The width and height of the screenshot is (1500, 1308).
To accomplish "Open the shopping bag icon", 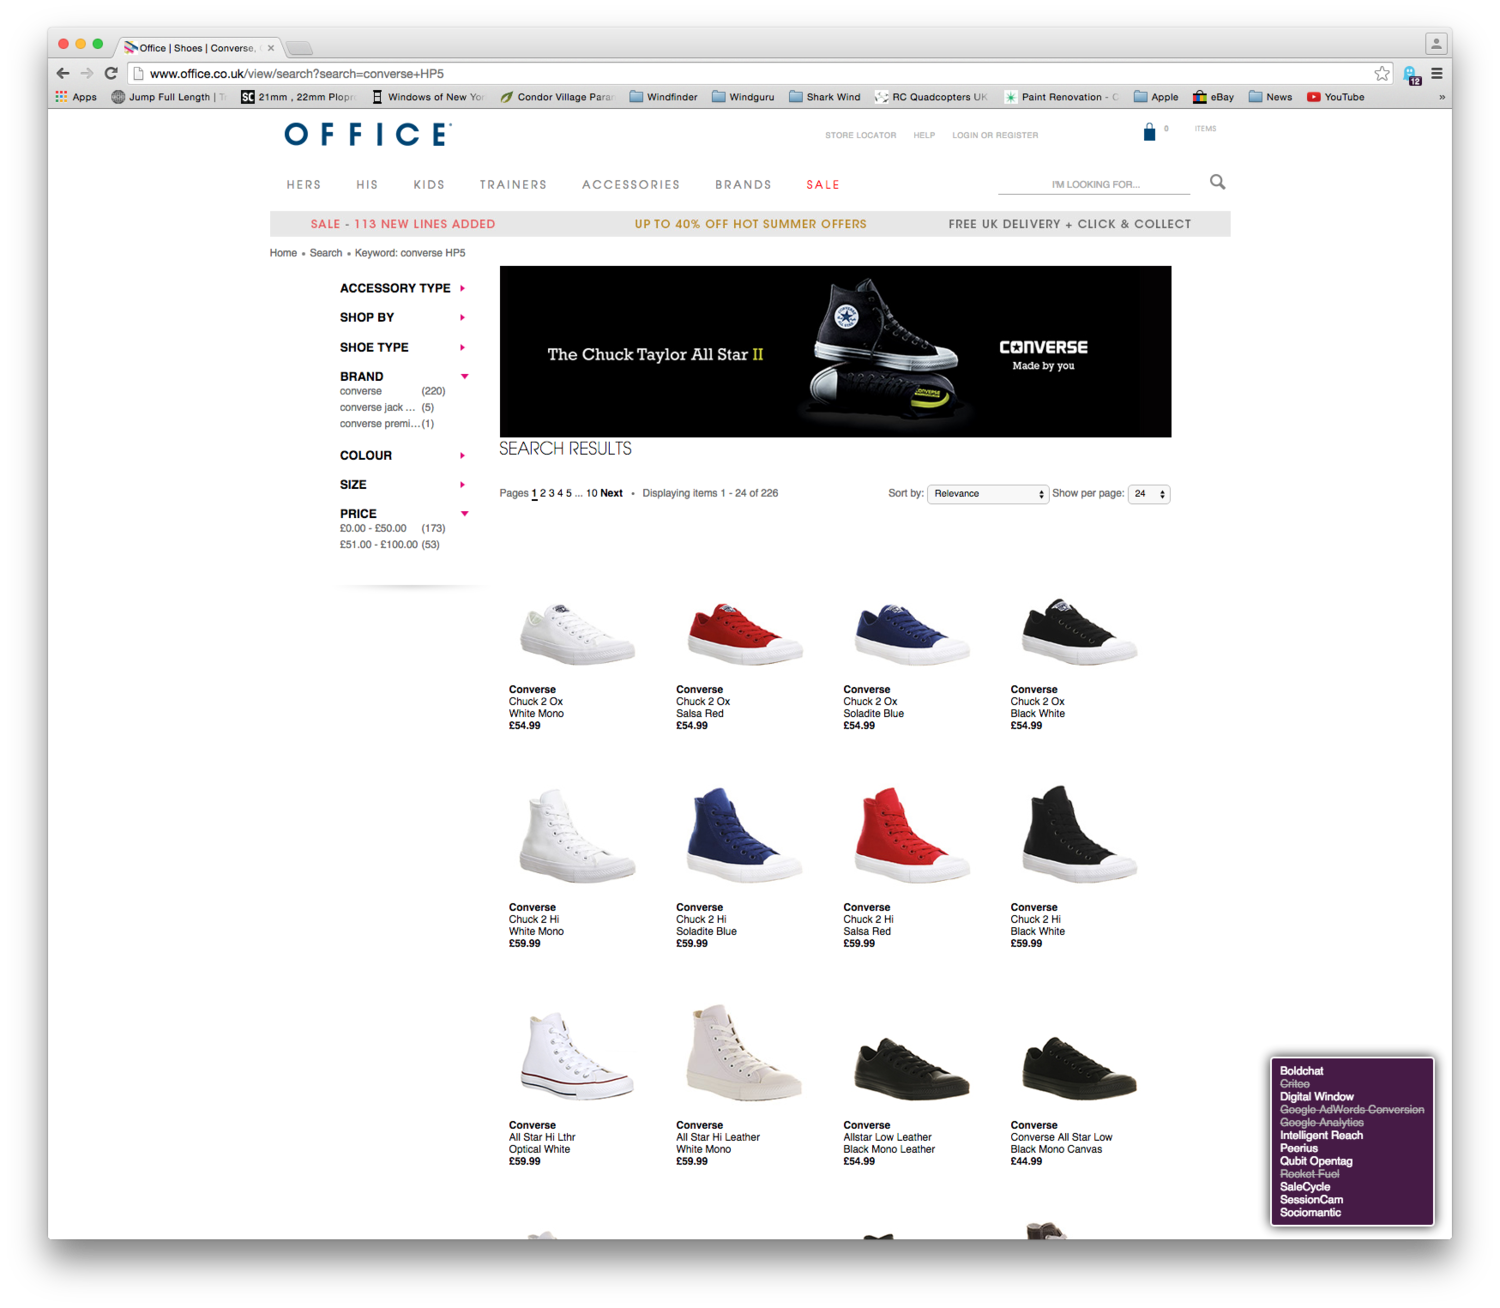I will pyautogui.click(x=1149, y=132).
